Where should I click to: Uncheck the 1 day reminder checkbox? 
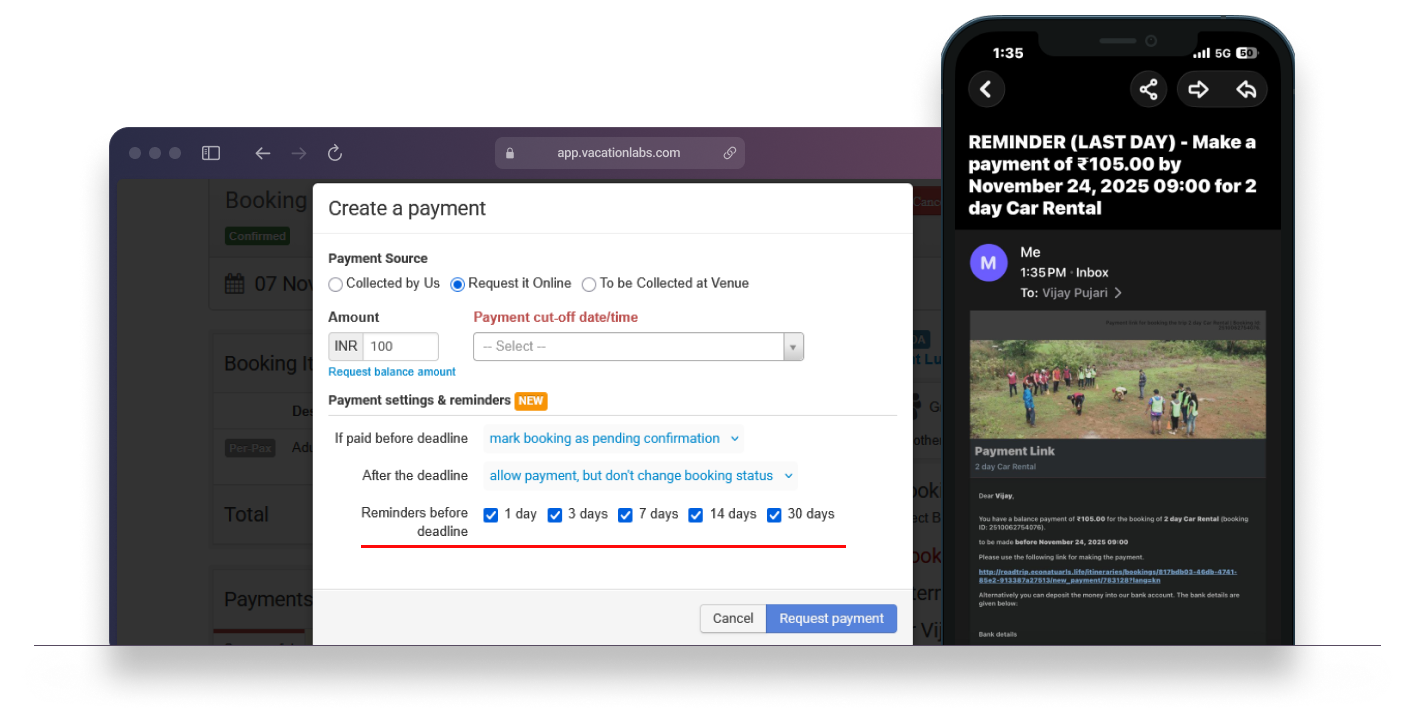click(x=491, y=515)
